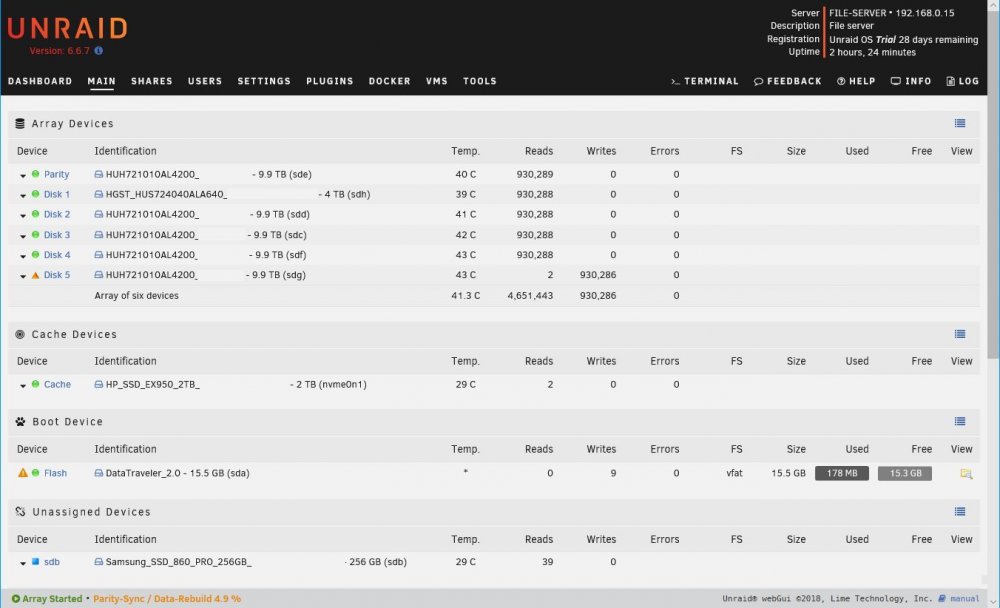Expand Disk 4 row dropdown arrow
The height and width of the screenshot is (608, 1000).
click(23, 256)
